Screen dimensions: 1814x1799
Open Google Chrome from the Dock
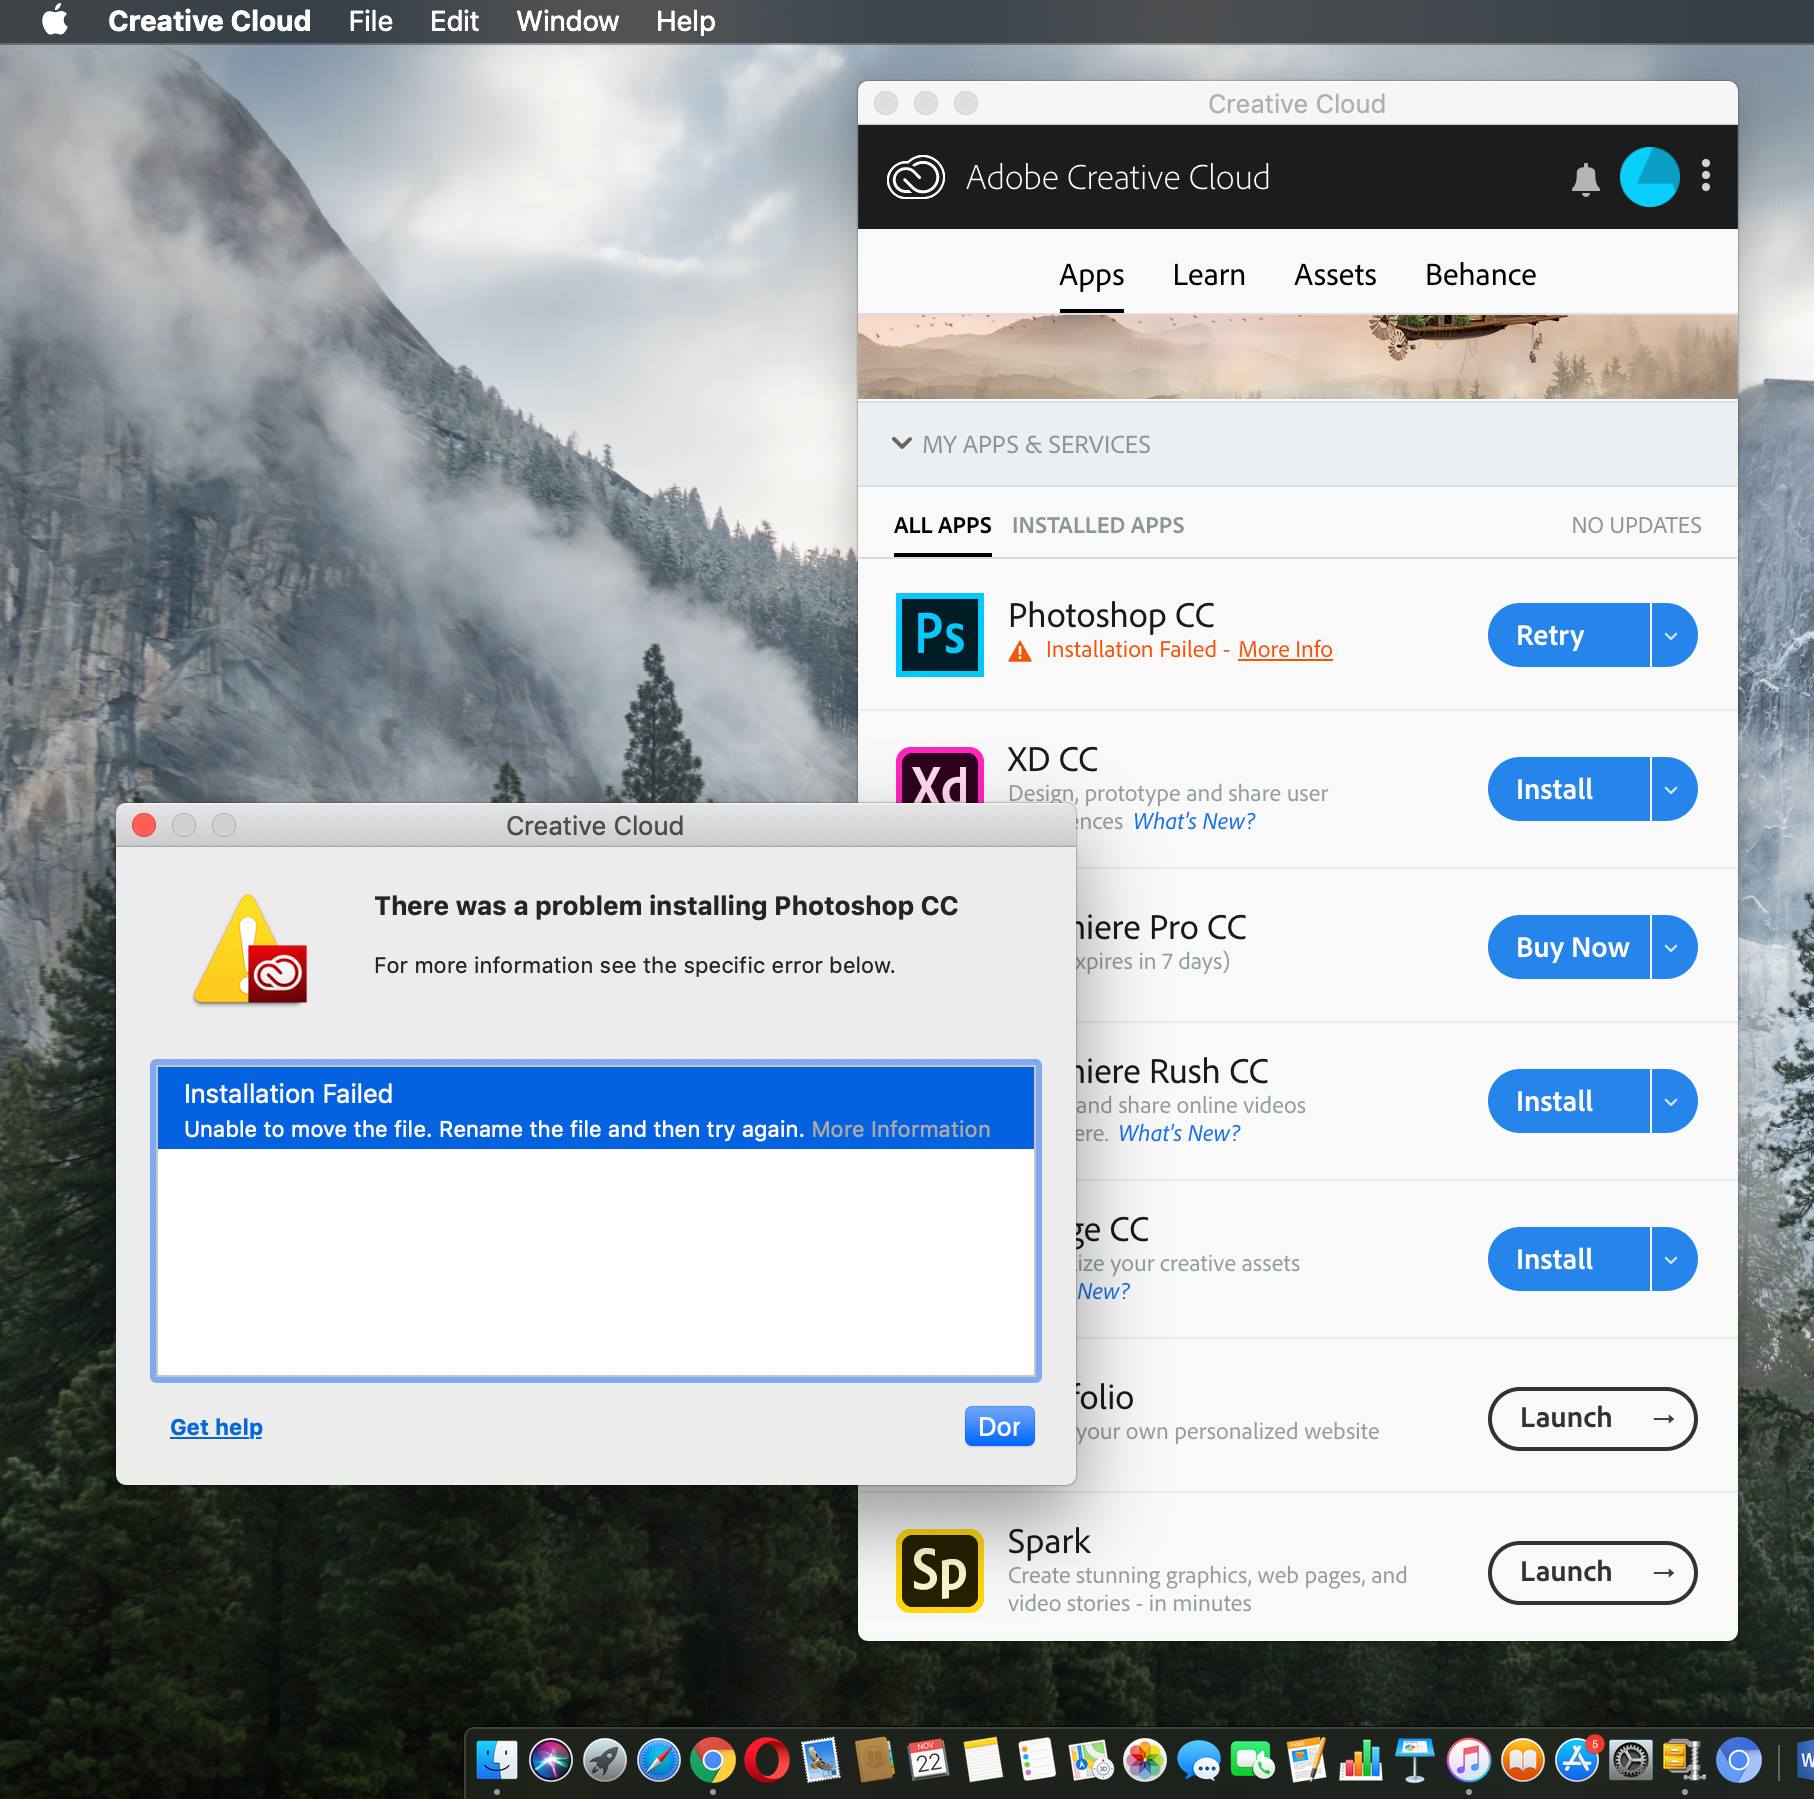(x=713, y=1761)
